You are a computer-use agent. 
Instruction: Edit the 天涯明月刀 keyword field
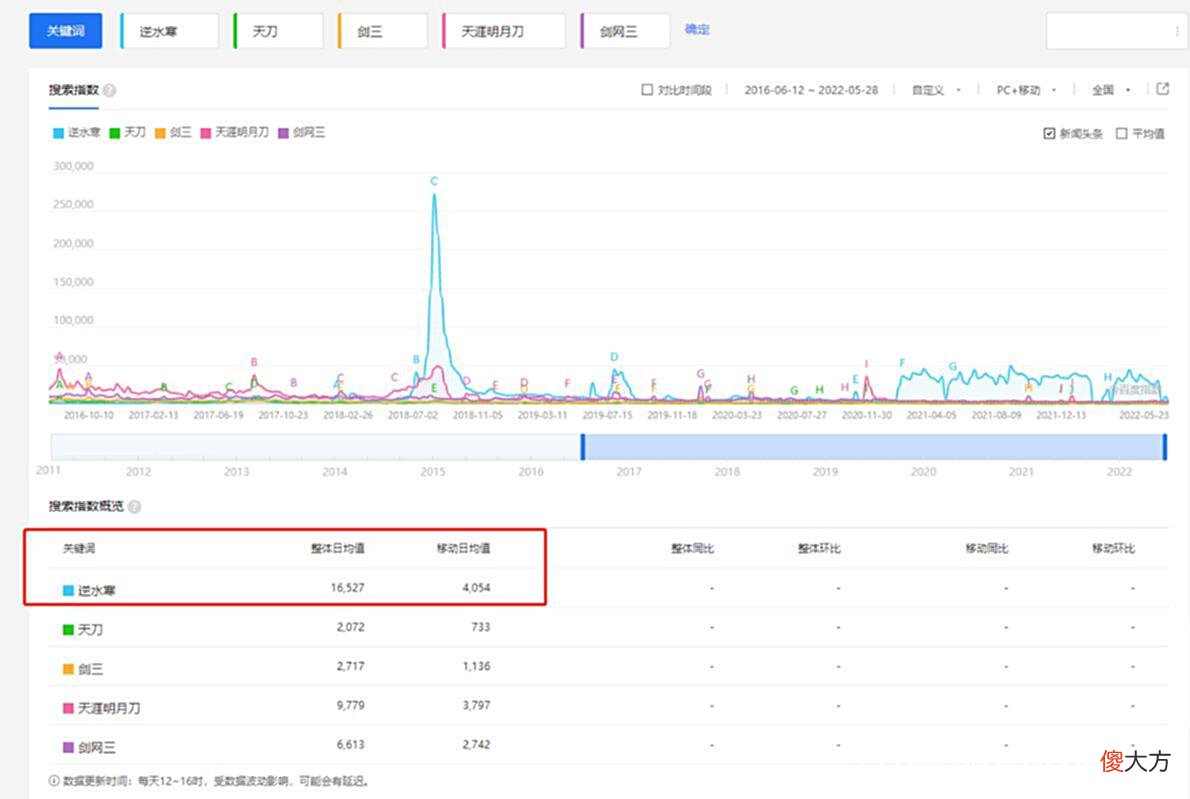503,31
